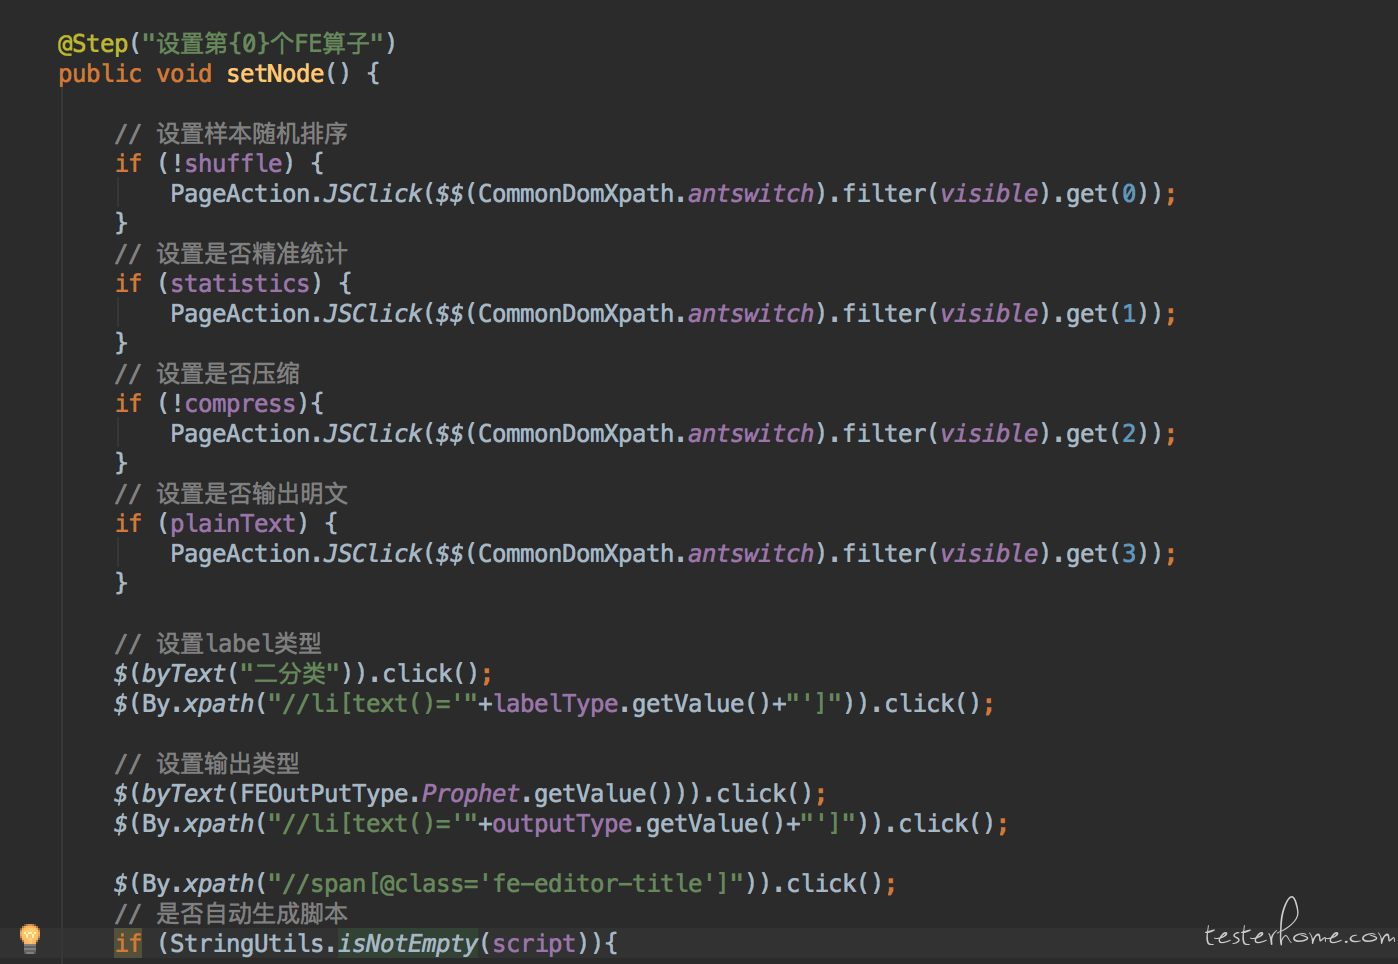Click the 'public' keyword of setNode
The height and width of the screenshot is (964, 1398).
(x=100, y=74)
